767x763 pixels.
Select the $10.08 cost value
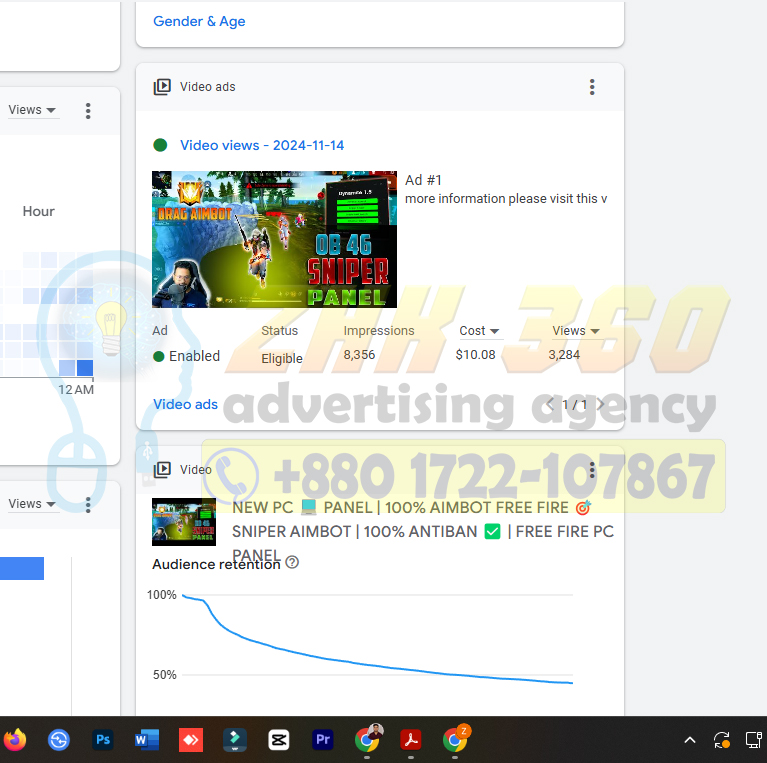[475, 355]
